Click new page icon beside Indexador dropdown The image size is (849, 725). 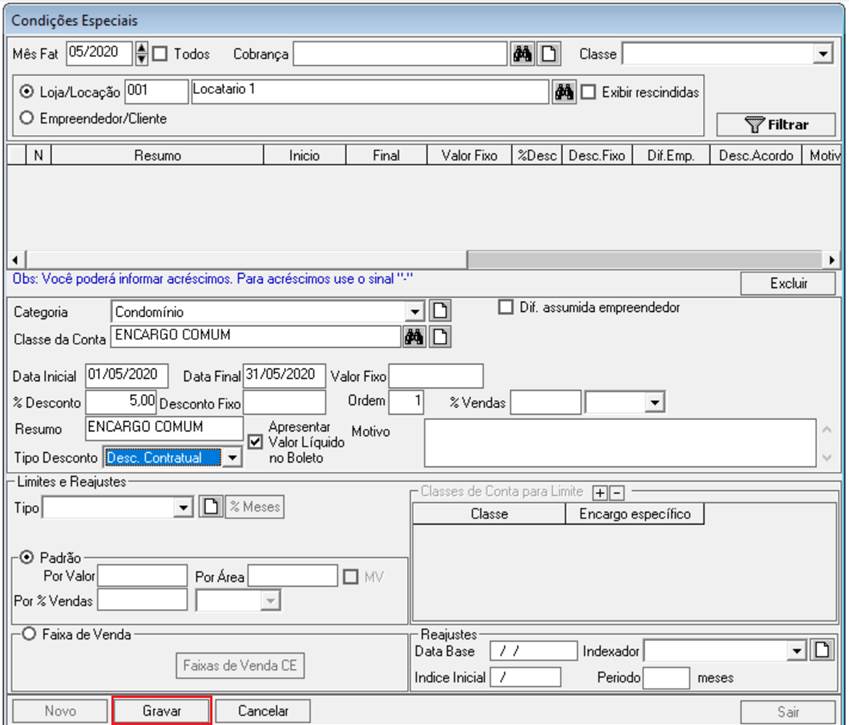822,650
